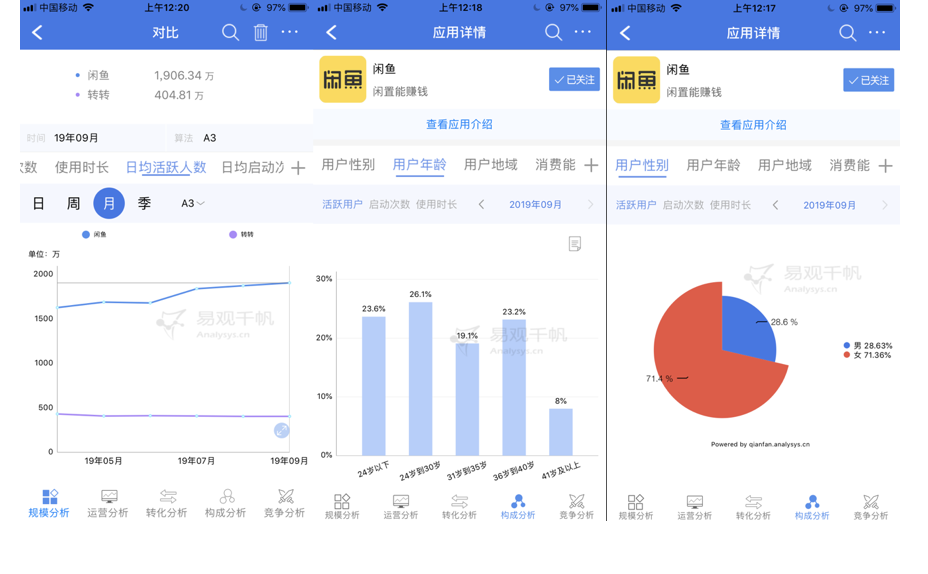The height and width of the screenshot is (574, 928).
Task: Tap the trash delete icon
Action: 260,33
